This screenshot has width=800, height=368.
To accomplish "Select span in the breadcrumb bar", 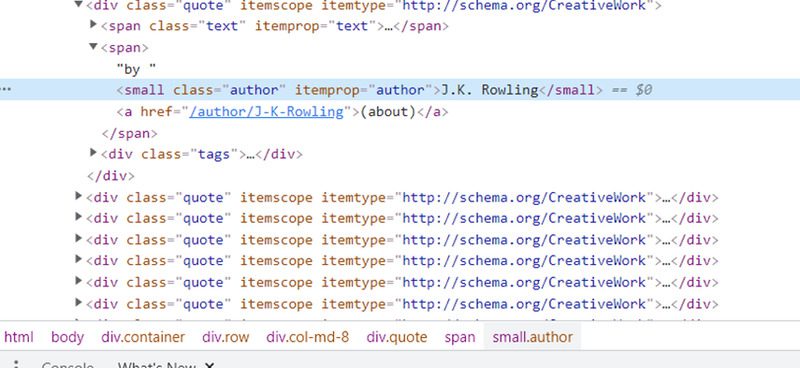I will tap(460, 337).
